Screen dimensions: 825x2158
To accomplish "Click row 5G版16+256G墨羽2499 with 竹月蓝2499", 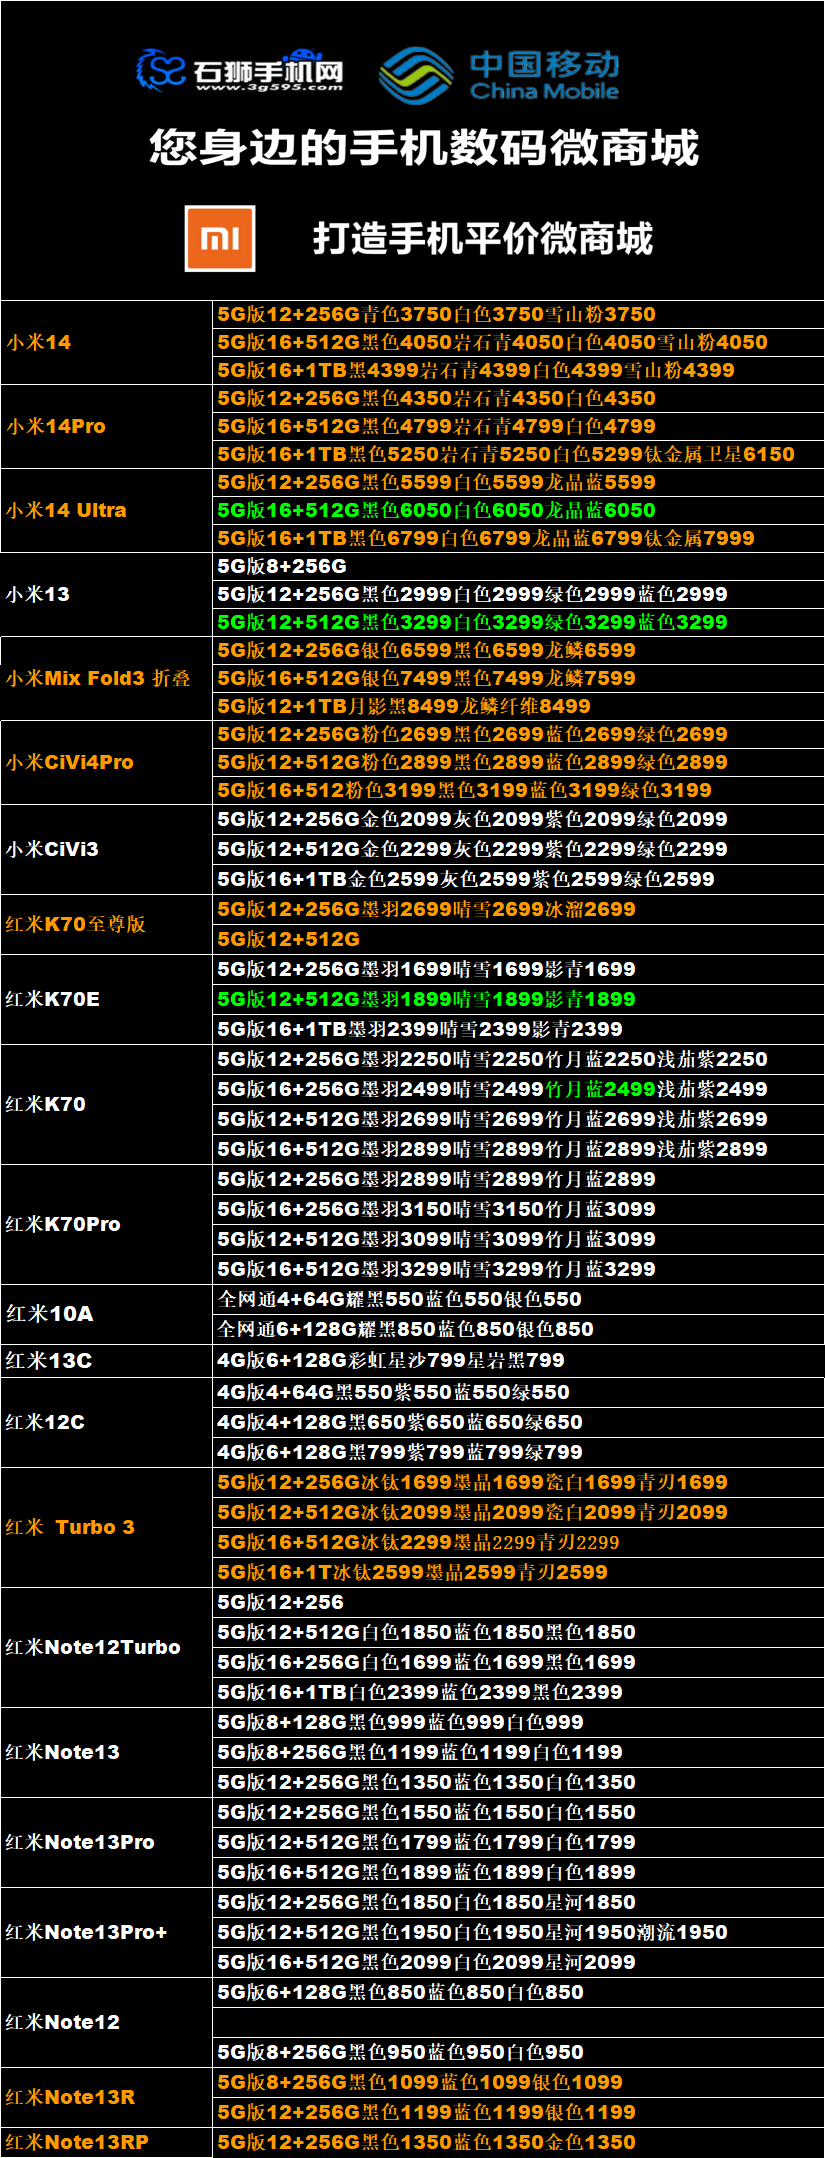I will tap(518, 1089).
